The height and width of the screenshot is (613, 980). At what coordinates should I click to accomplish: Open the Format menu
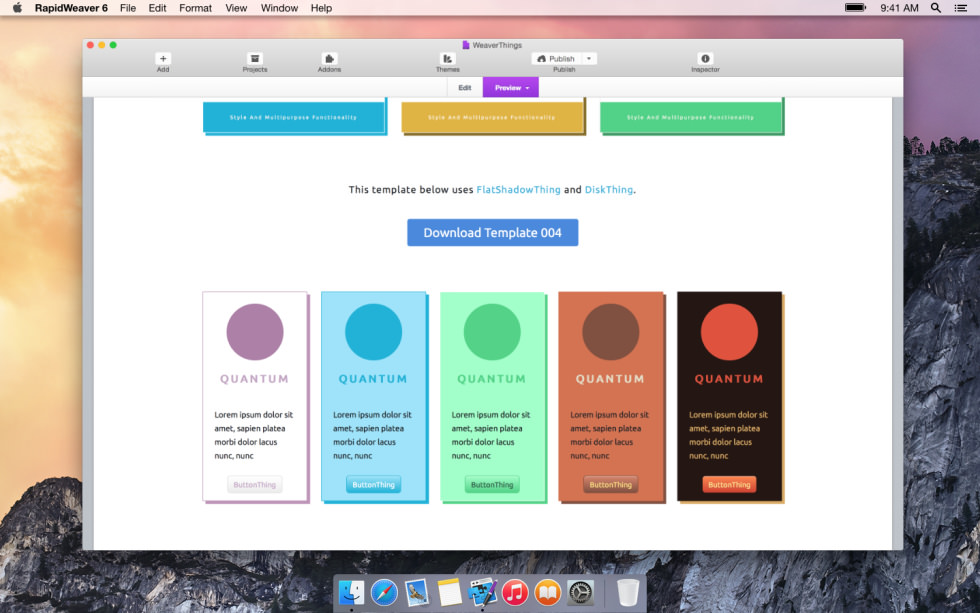coord(195,8)
